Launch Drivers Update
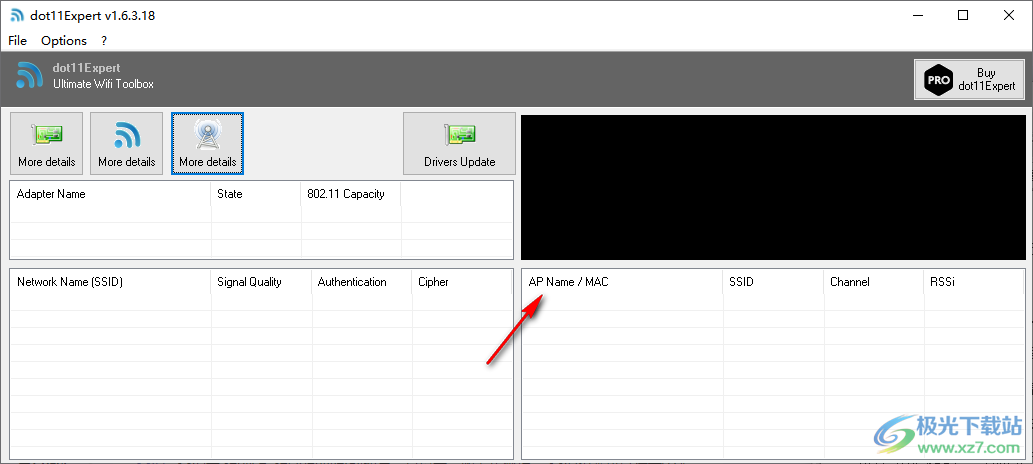 [459, 144]
